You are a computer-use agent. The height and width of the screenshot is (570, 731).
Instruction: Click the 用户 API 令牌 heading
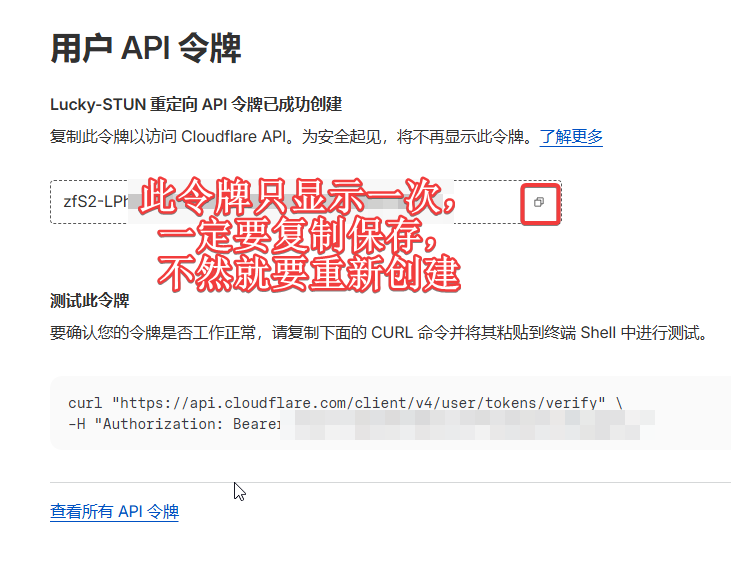pos(145,48)
